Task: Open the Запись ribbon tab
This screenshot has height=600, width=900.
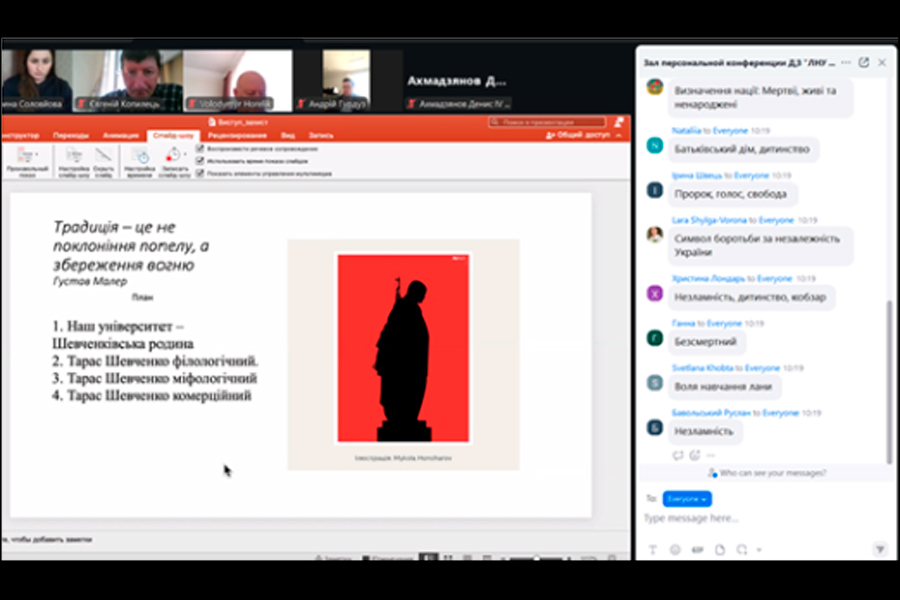Action: pyautogui.click(x=321, y=136)
